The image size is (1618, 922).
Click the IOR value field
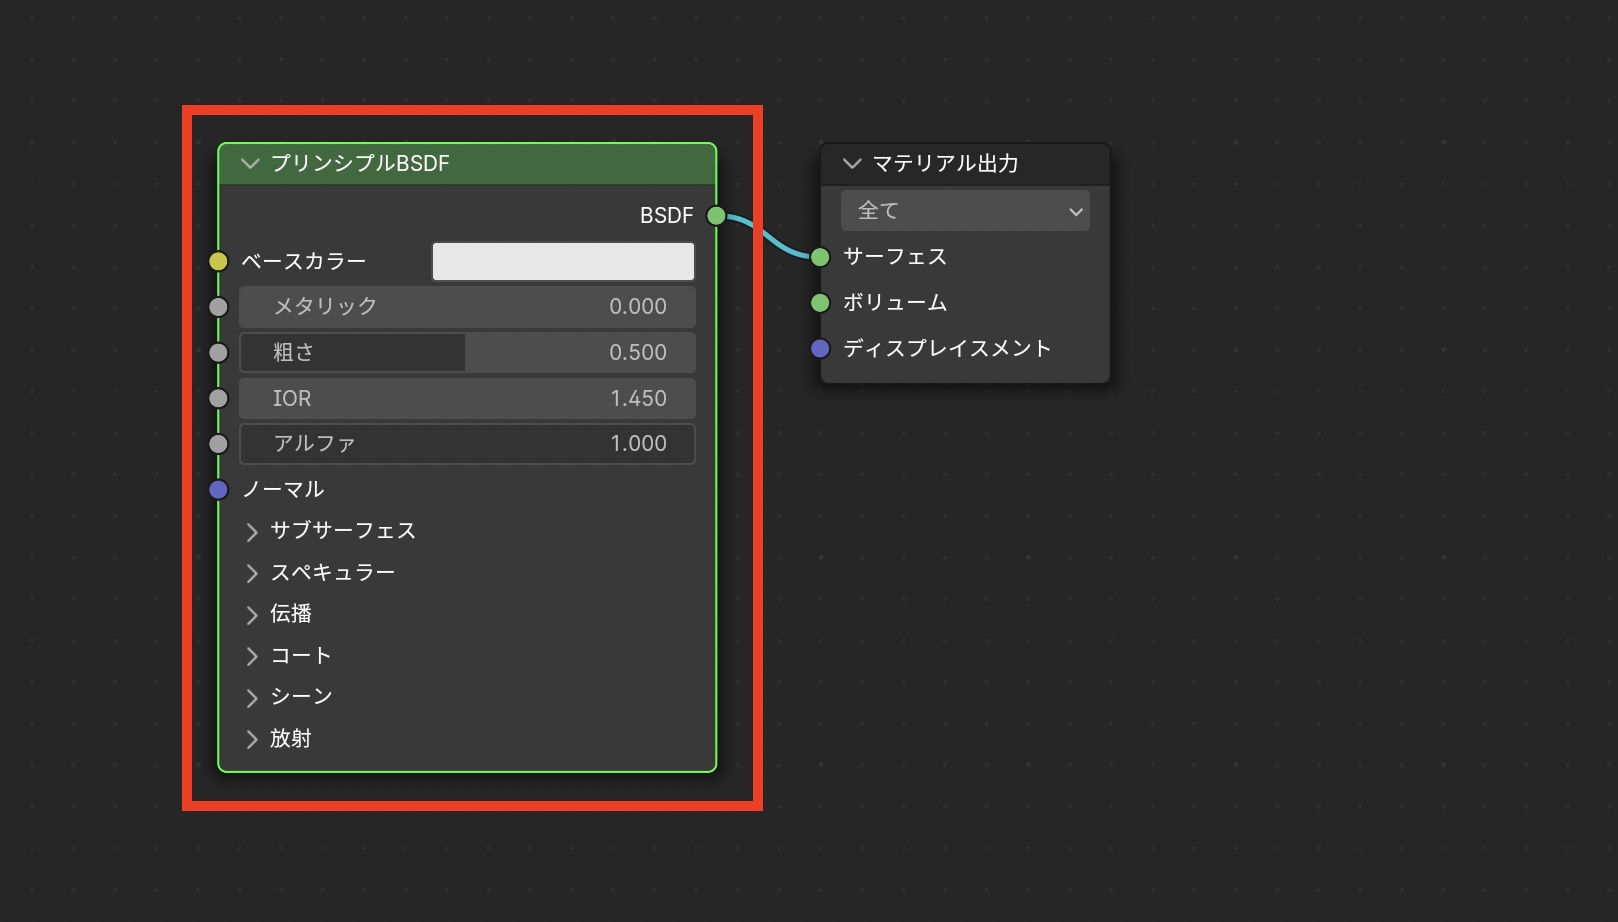(467, 398)
